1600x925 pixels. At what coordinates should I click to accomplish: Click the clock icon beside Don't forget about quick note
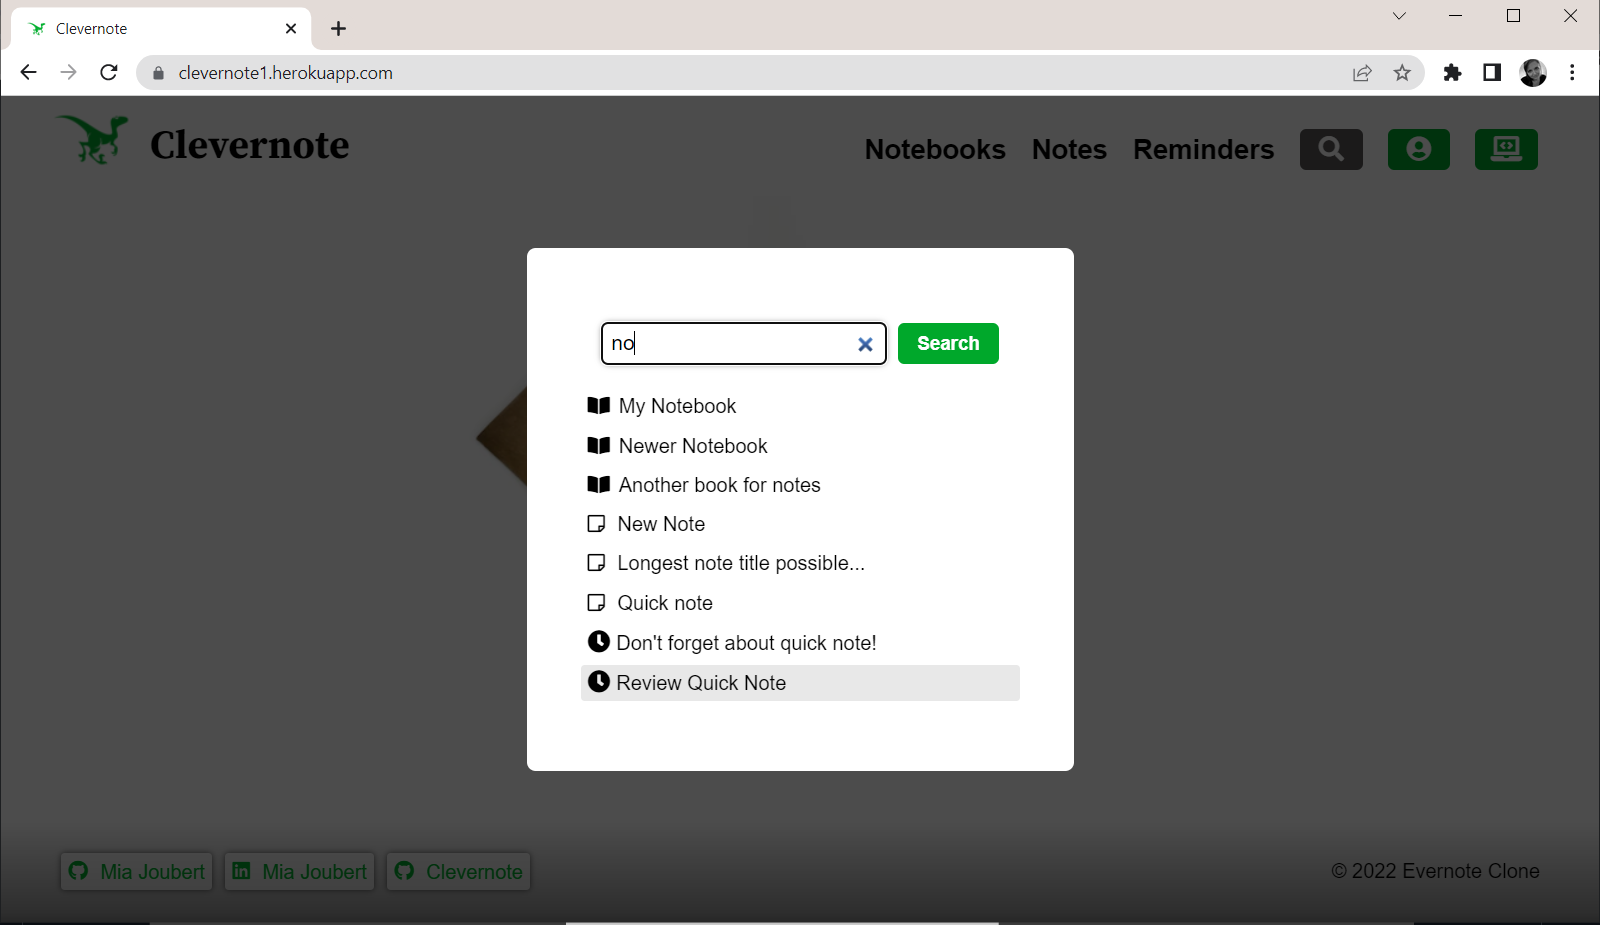pos(599,641)
